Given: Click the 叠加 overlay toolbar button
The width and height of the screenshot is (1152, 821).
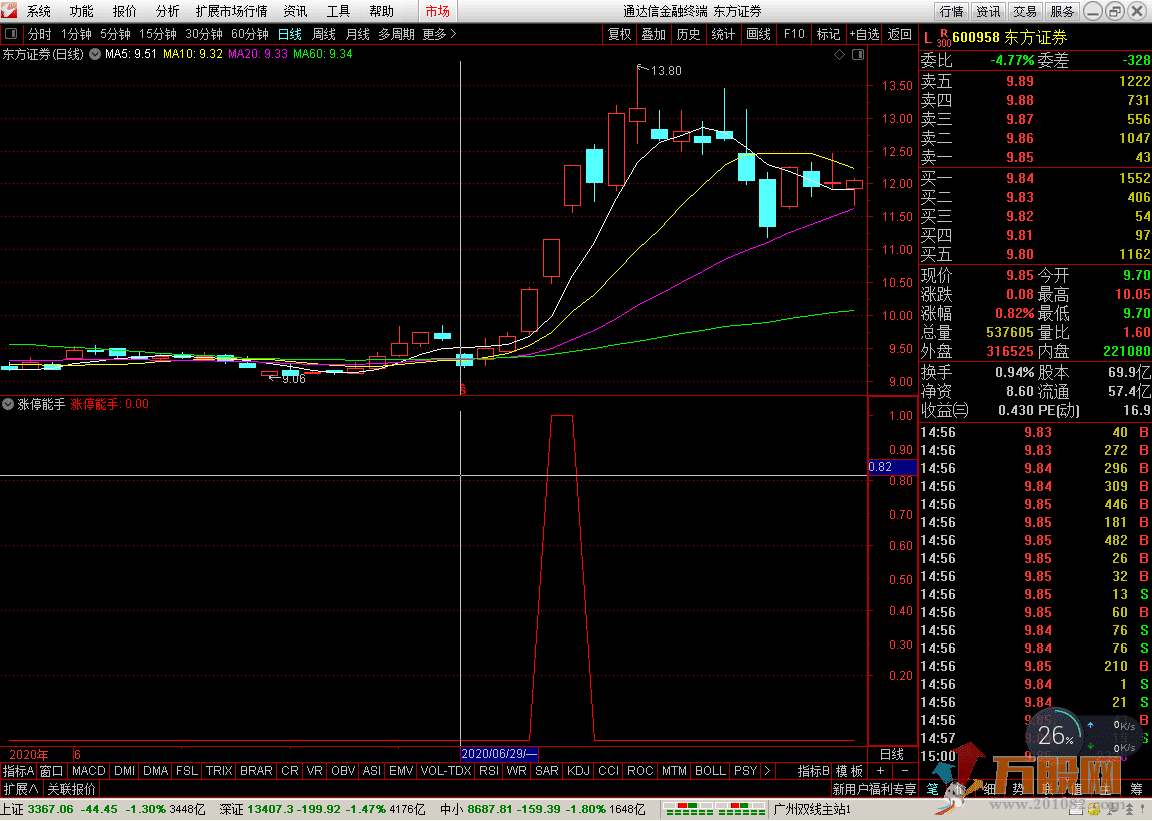Looking at the screenshot, I should click(653, 34).
